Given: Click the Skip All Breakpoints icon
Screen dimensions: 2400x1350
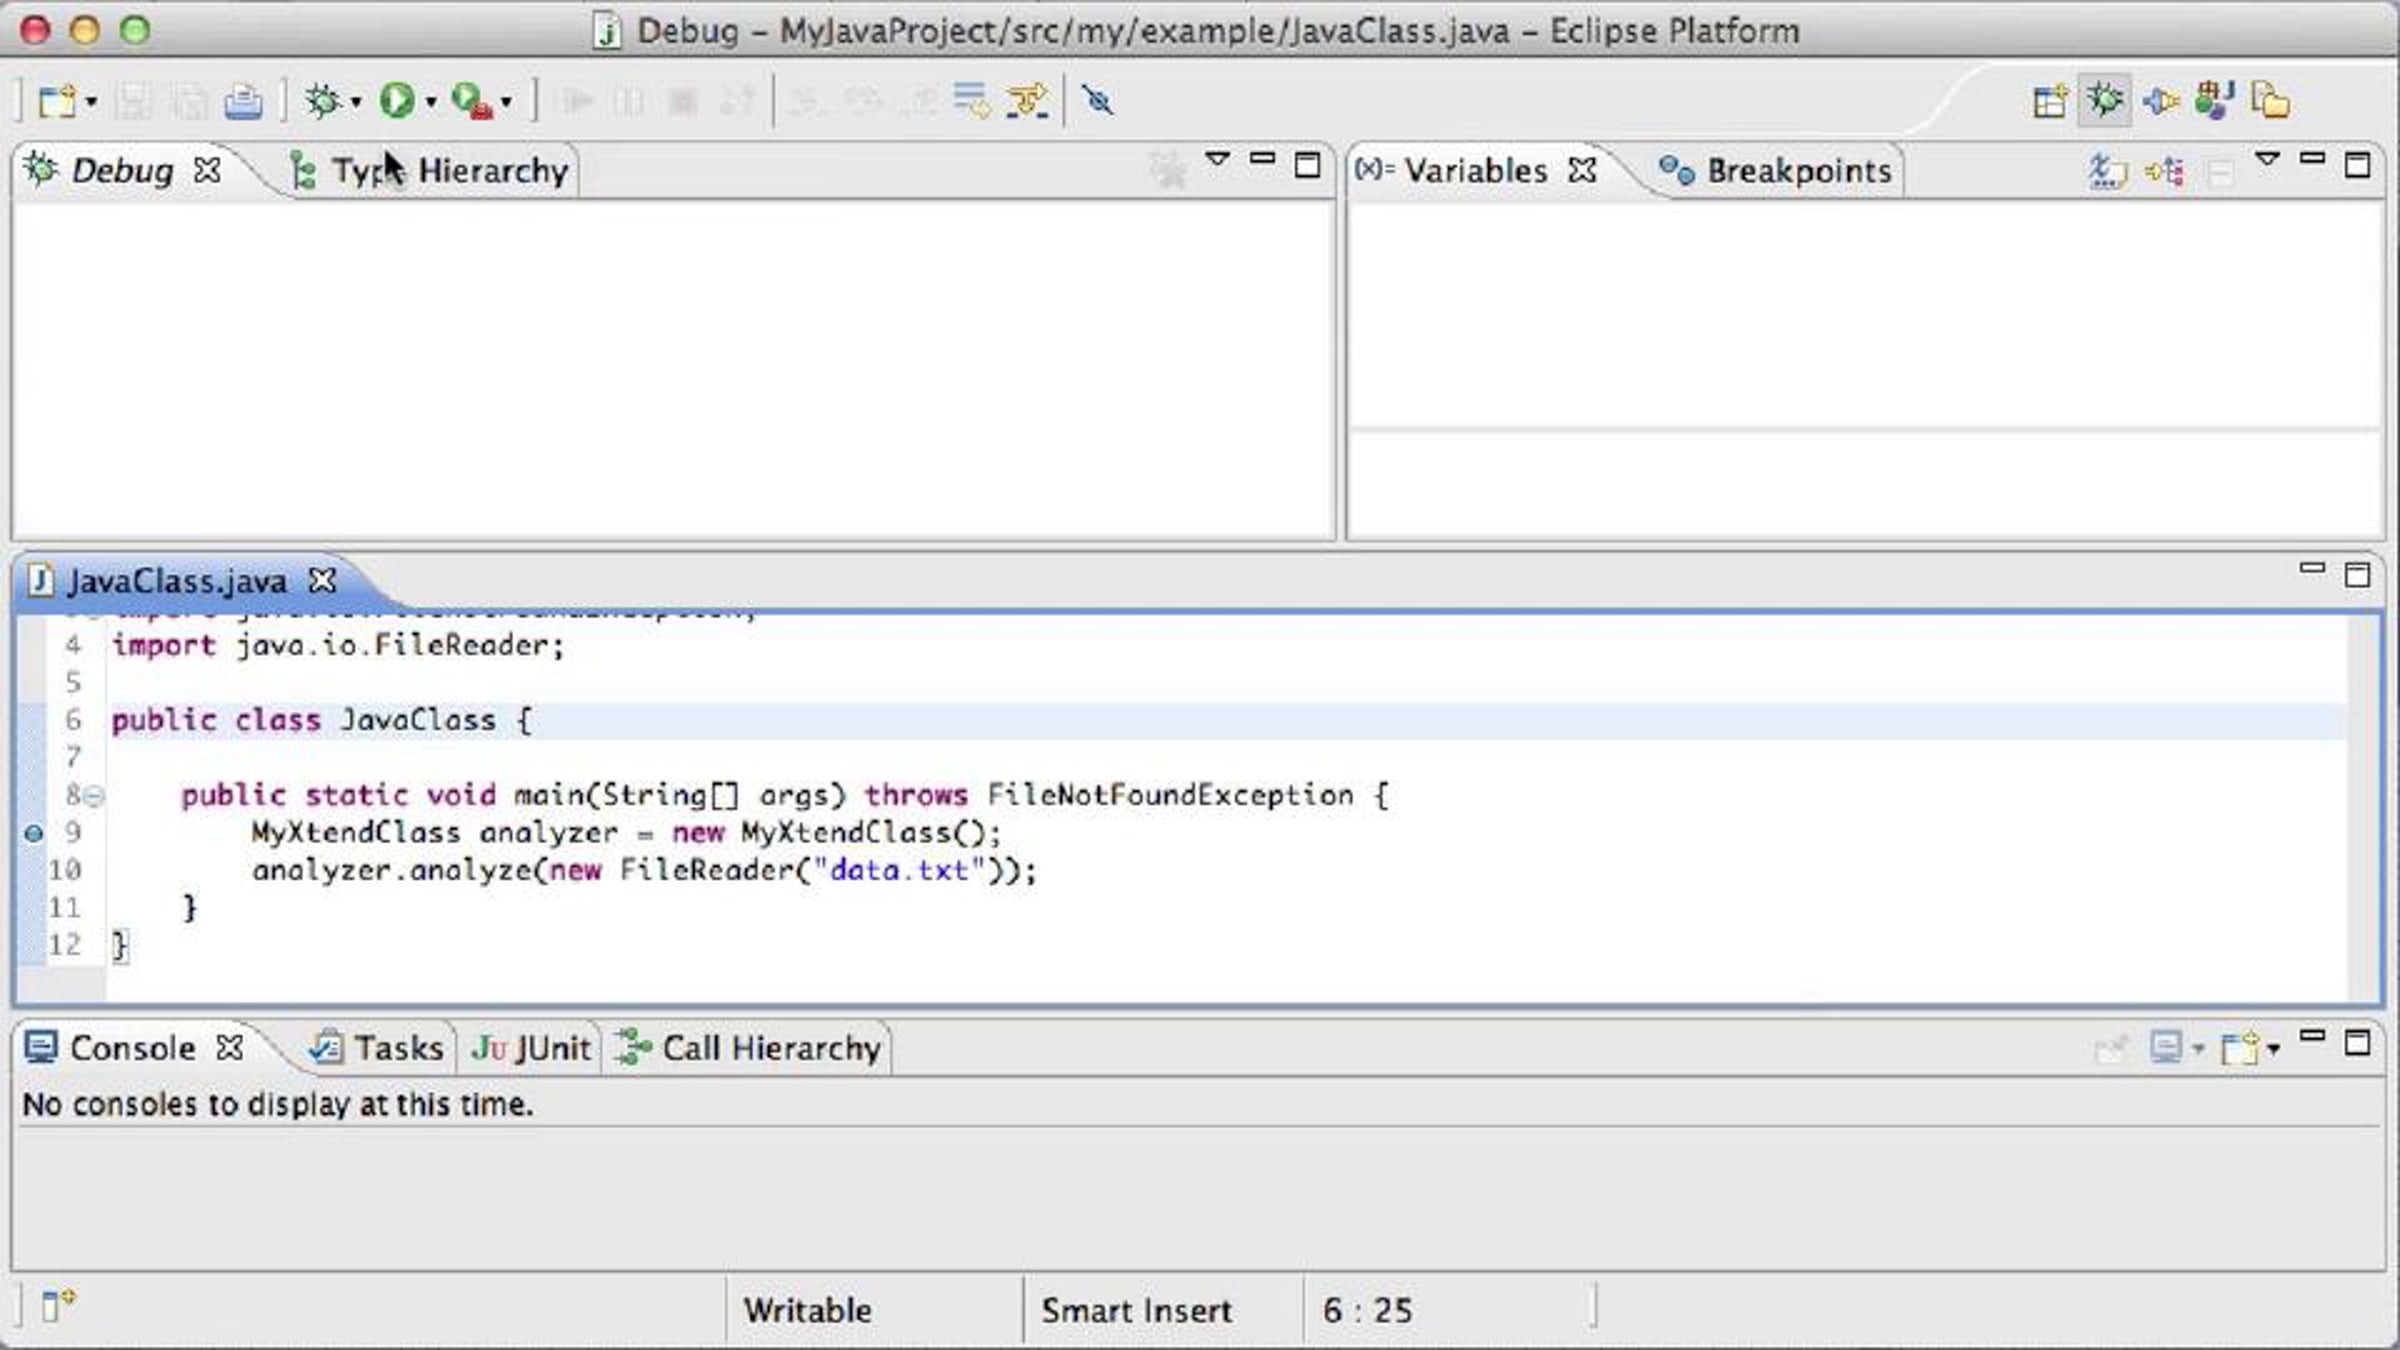Looking at the screenshot, I should tap(1097, 101).
